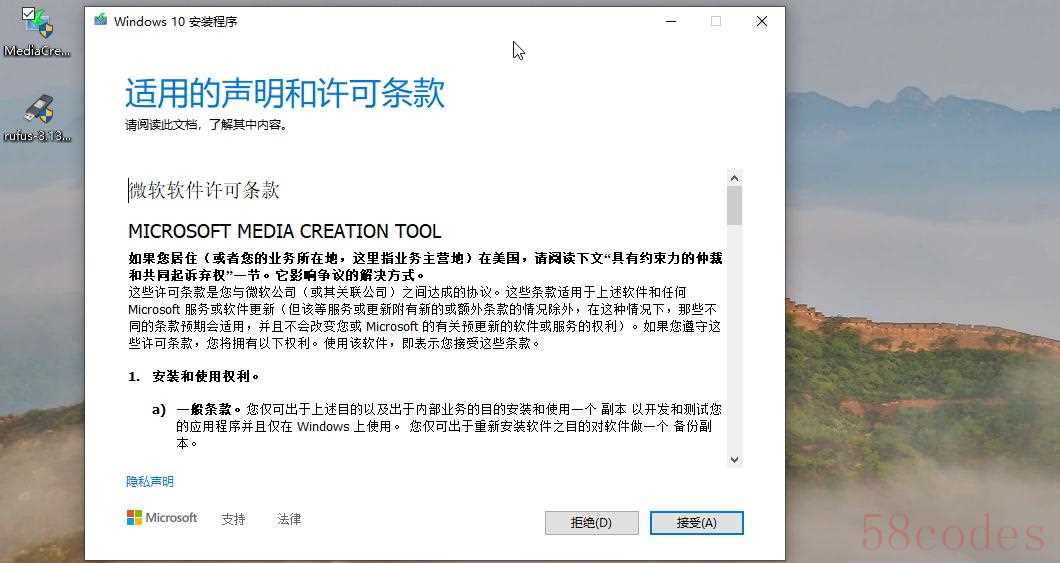Open the 法律 link
The height and width of the screenshot is (563, 1060).
click(x=289, y=519)
